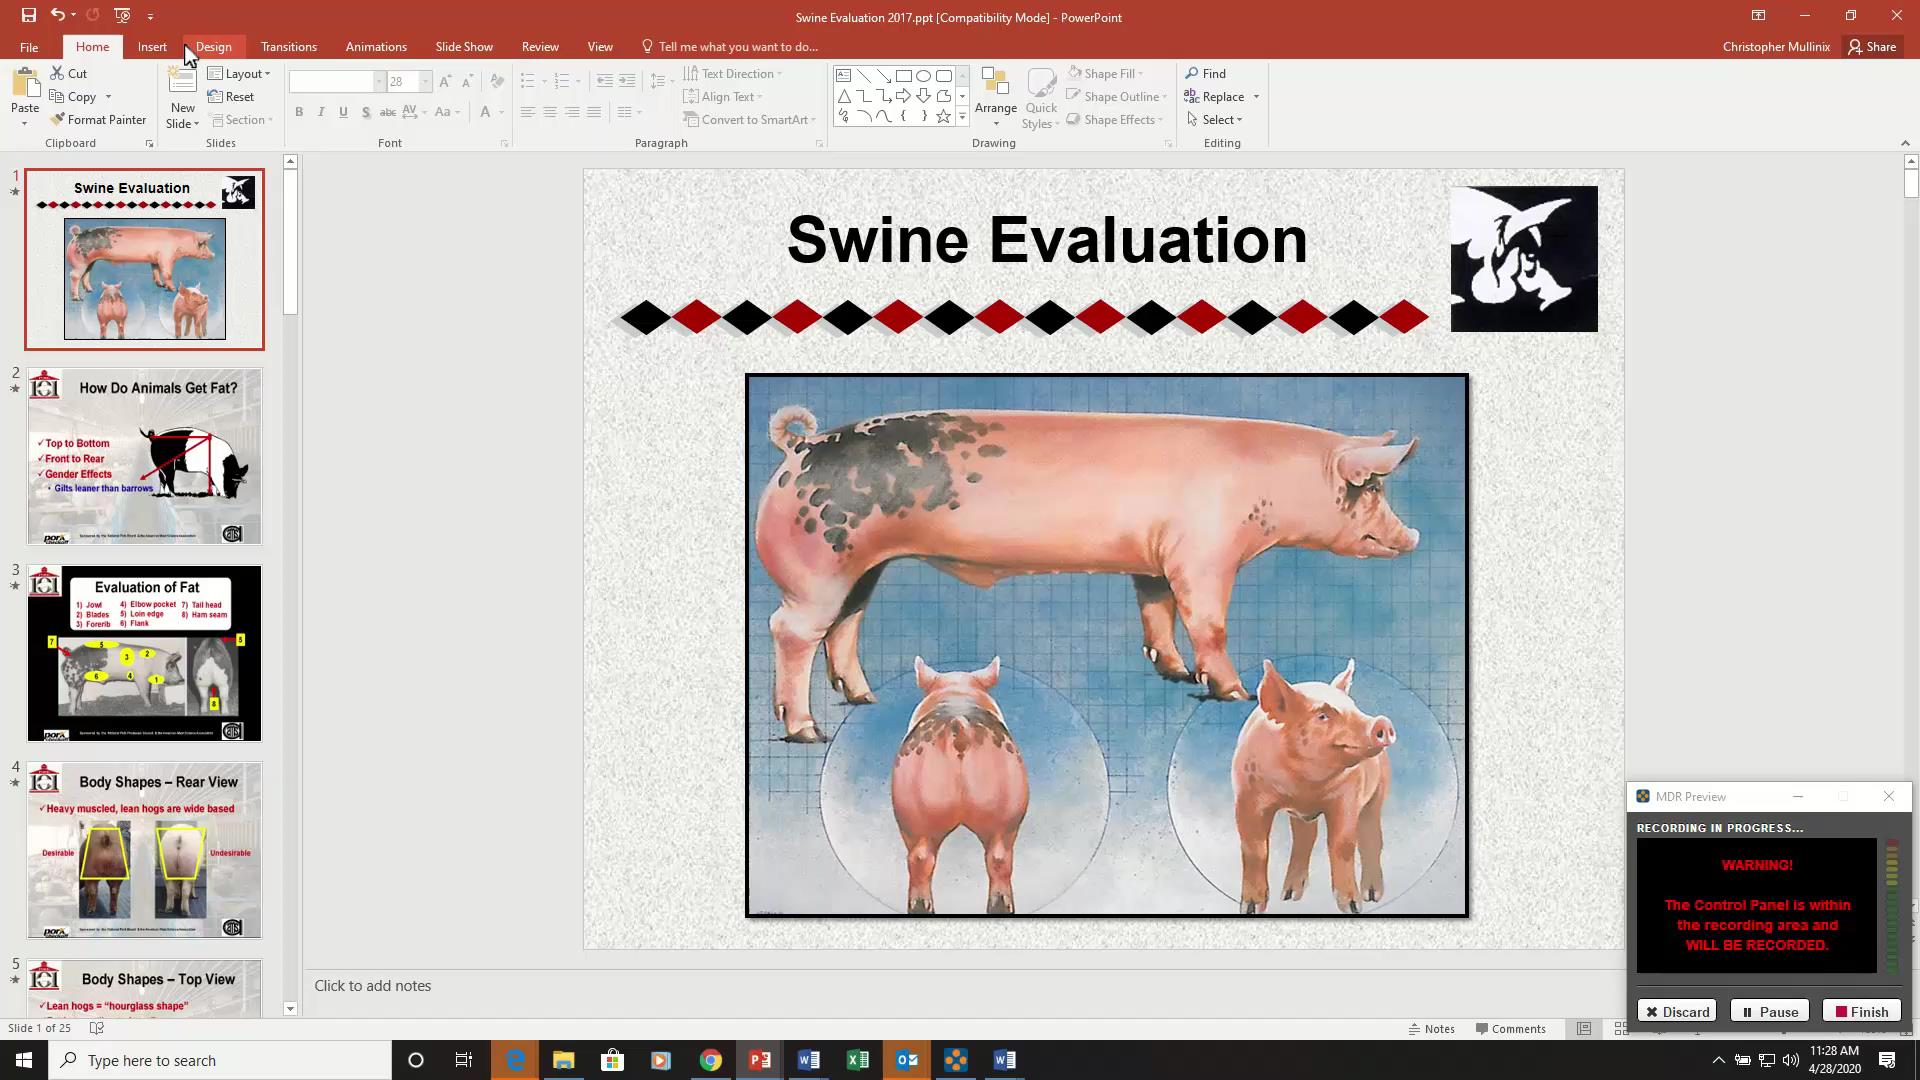Open the Slide Show ribbon tab
This screenshot has width=1920, height=1080.
(463, 46)
